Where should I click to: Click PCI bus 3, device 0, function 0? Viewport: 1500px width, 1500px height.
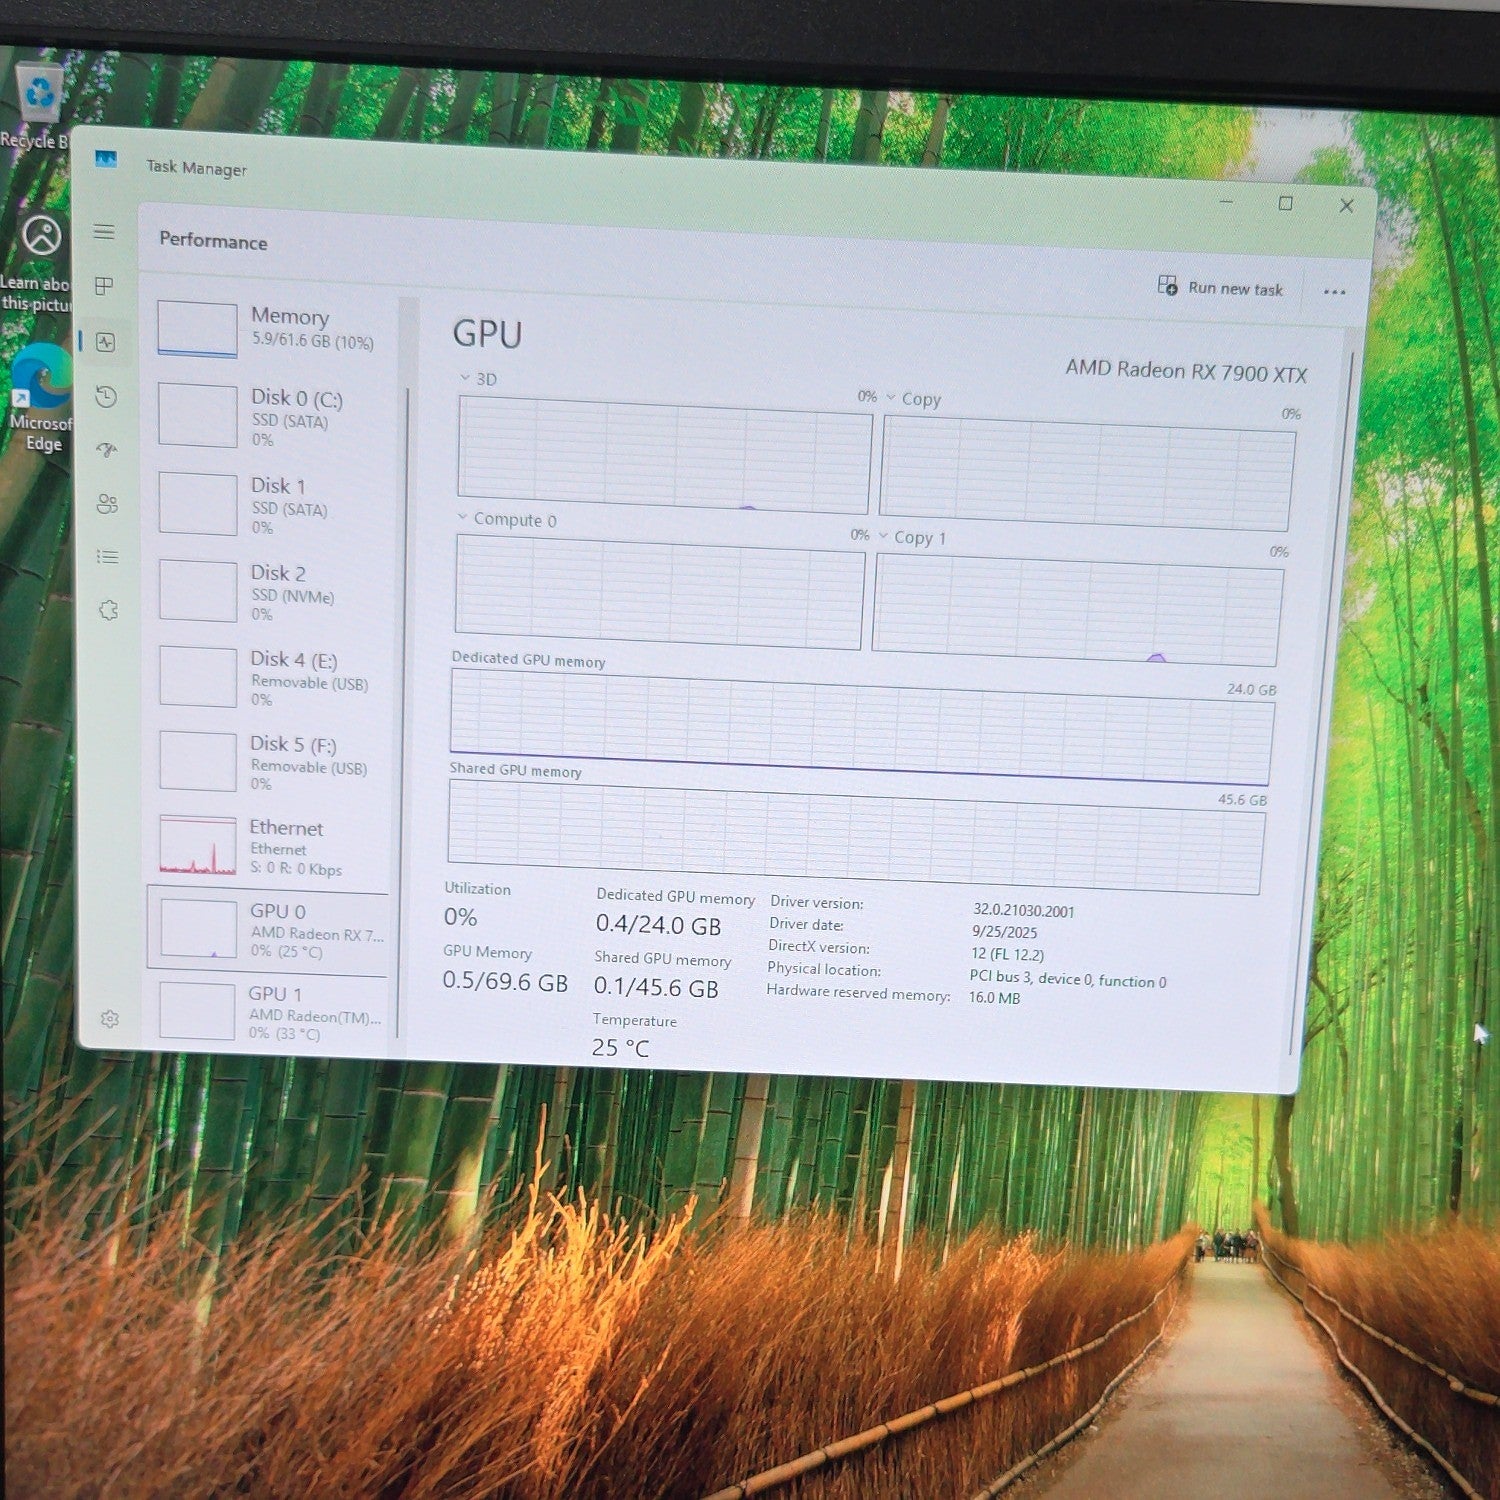[1067, 979]
